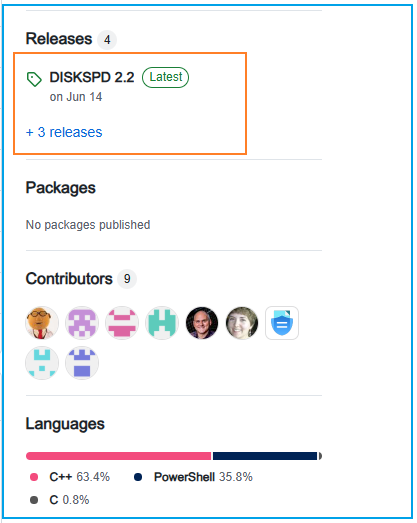Open the light cyan identicon contributor
This screenshot has width=417, height=523.
[42, 363]
